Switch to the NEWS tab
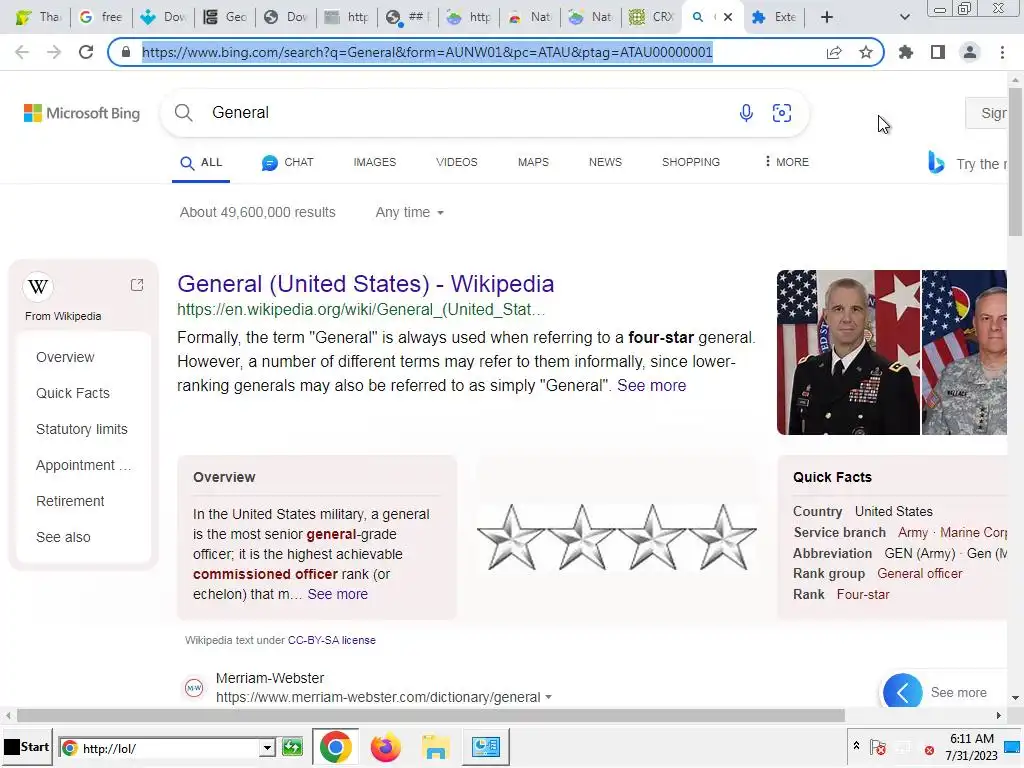 605,162
